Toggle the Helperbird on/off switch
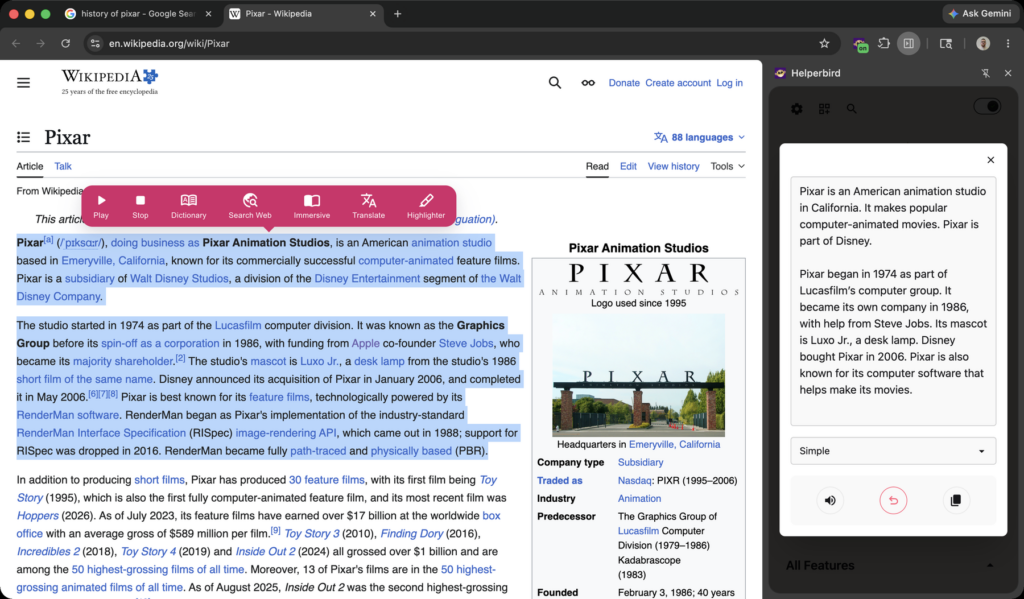Viewport: 1024px width, 599px height. (987, 106)
